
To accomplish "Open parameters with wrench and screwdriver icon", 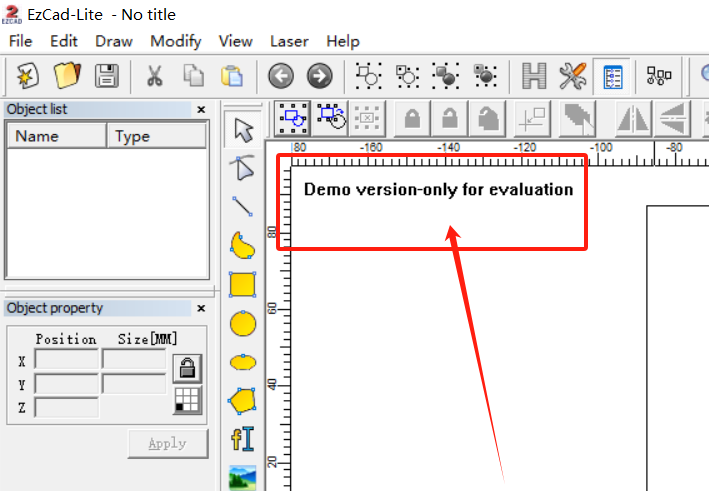I will (x=573, y=76).
